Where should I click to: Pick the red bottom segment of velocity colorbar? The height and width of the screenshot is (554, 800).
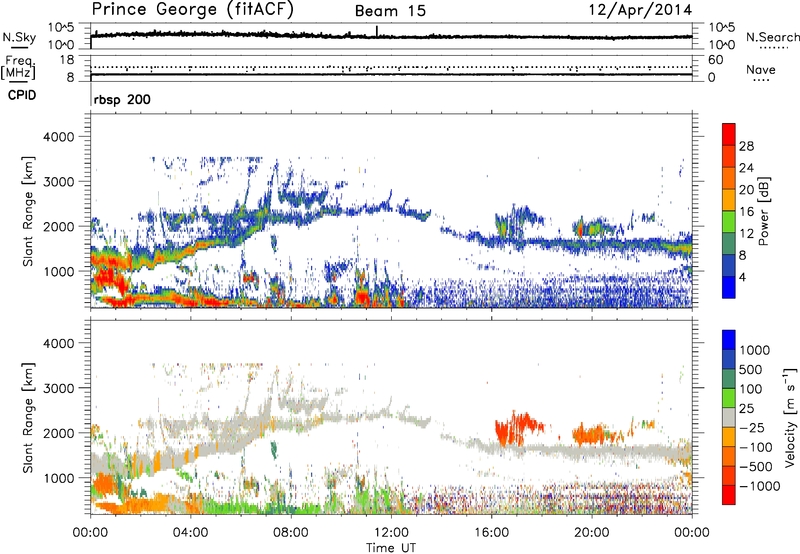point(729,495)
